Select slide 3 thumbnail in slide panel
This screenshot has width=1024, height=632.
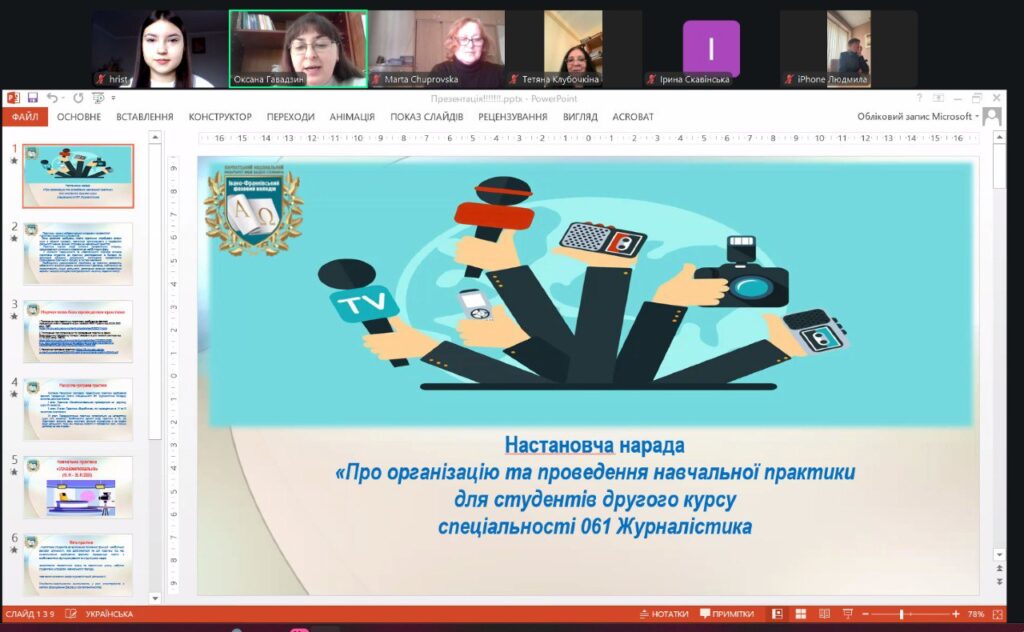pos(78,331)
